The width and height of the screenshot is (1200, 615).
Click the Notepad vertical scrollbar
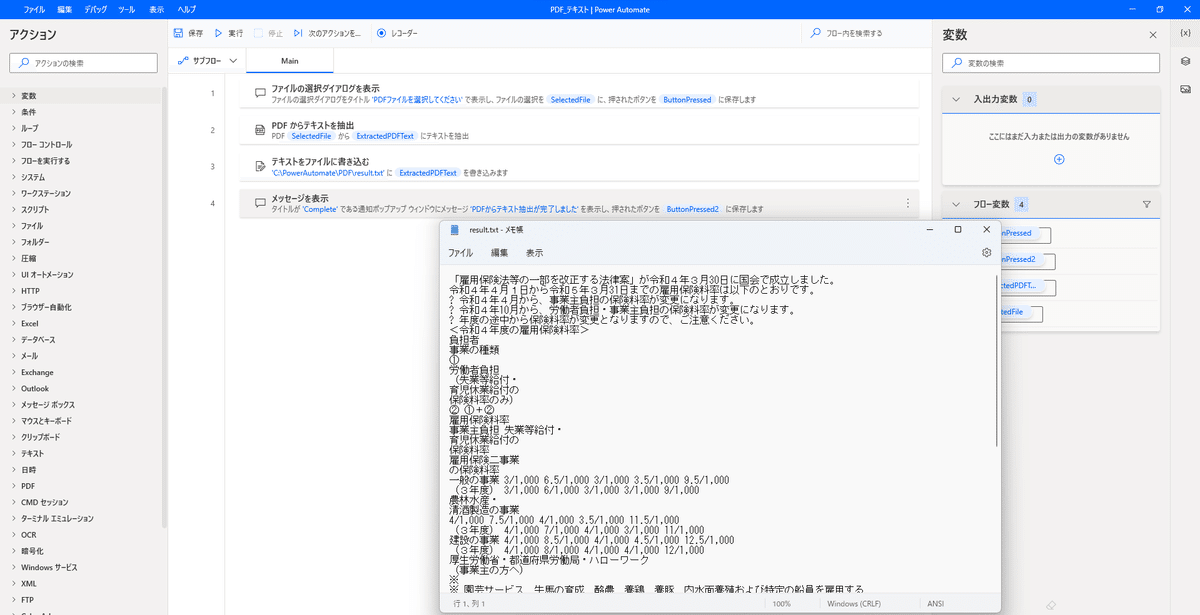[x=995, y=359]
